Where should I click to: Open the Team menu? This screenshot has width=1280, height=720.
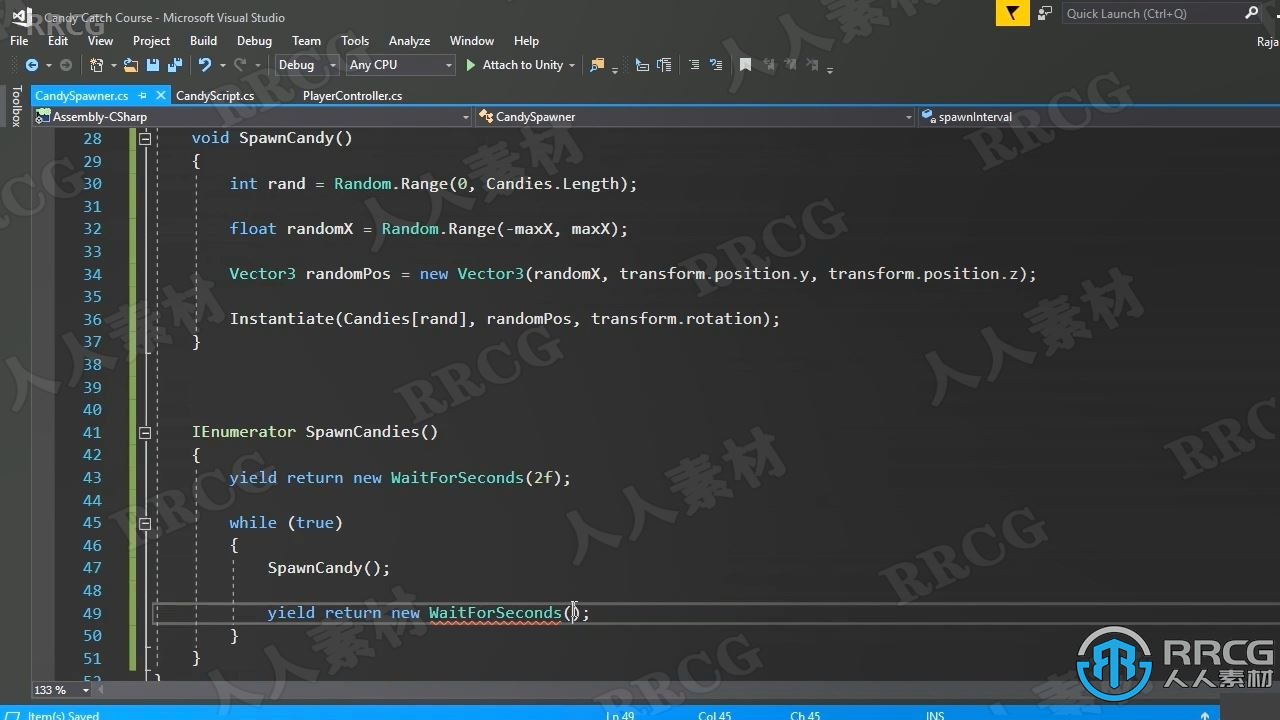pyautogui.click(x=306, y=41)
